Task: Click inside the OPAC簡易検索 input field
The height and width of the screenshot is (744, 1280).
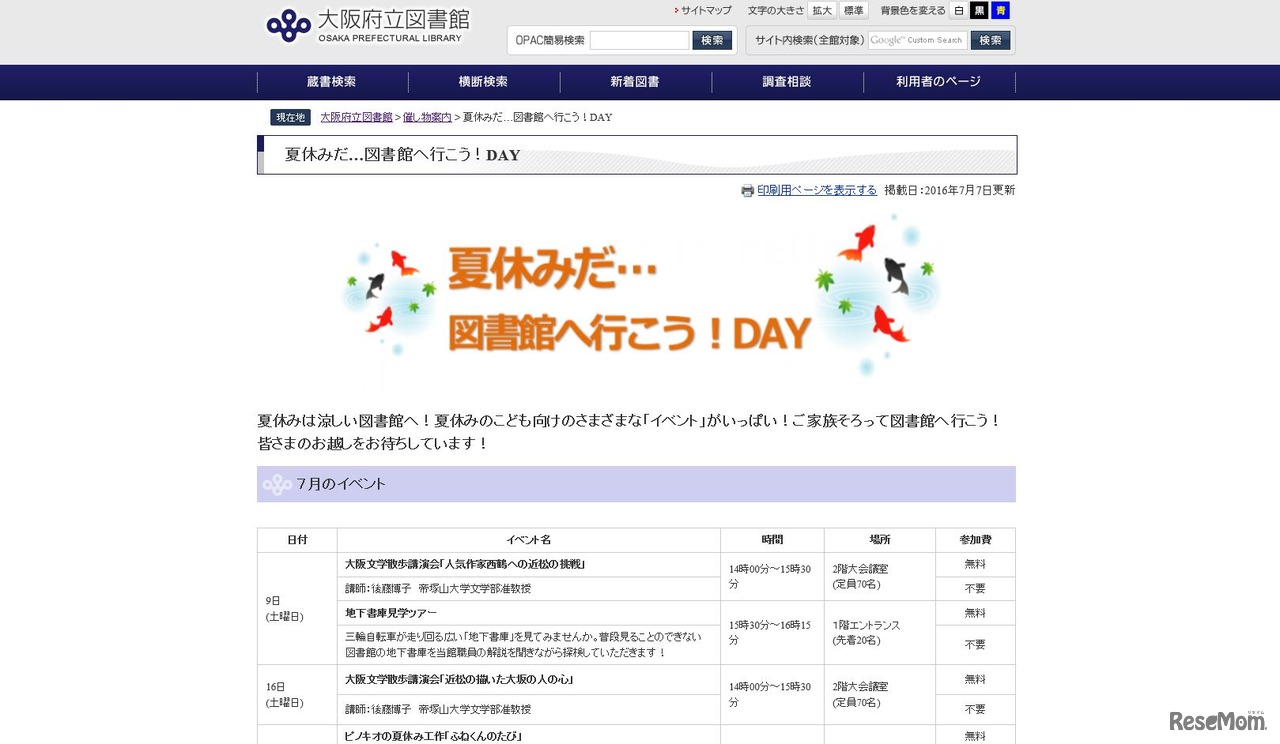Action: pos(638,39)
